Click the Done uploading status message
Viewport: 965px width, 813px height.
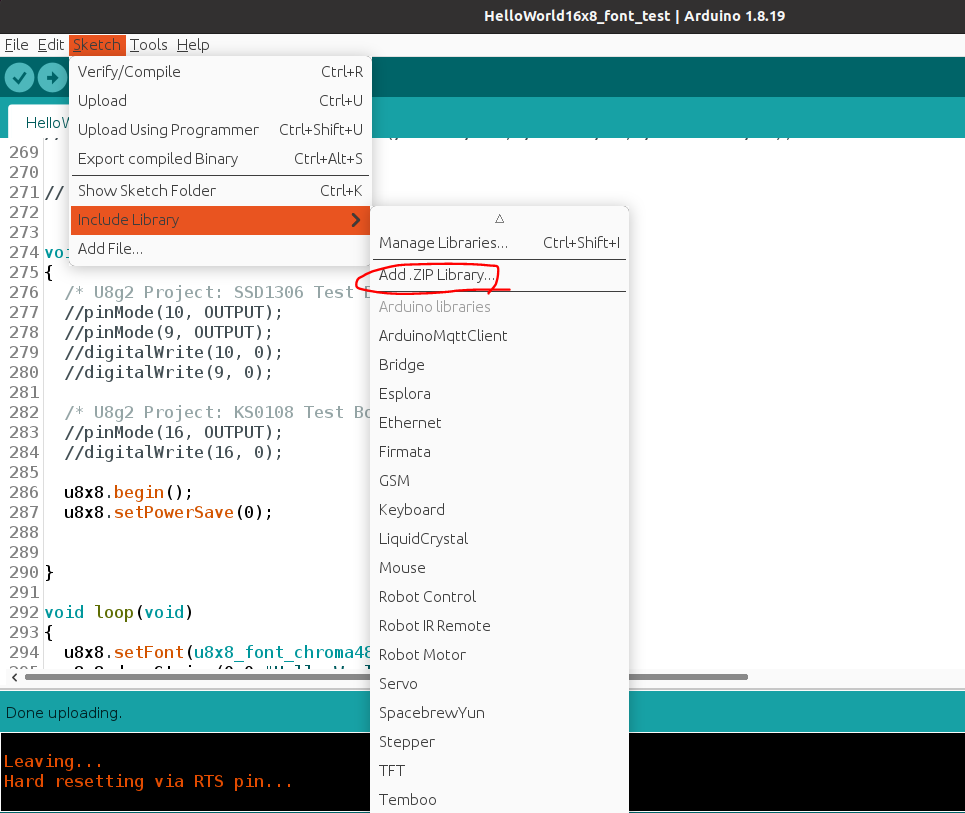click(64, 713)
